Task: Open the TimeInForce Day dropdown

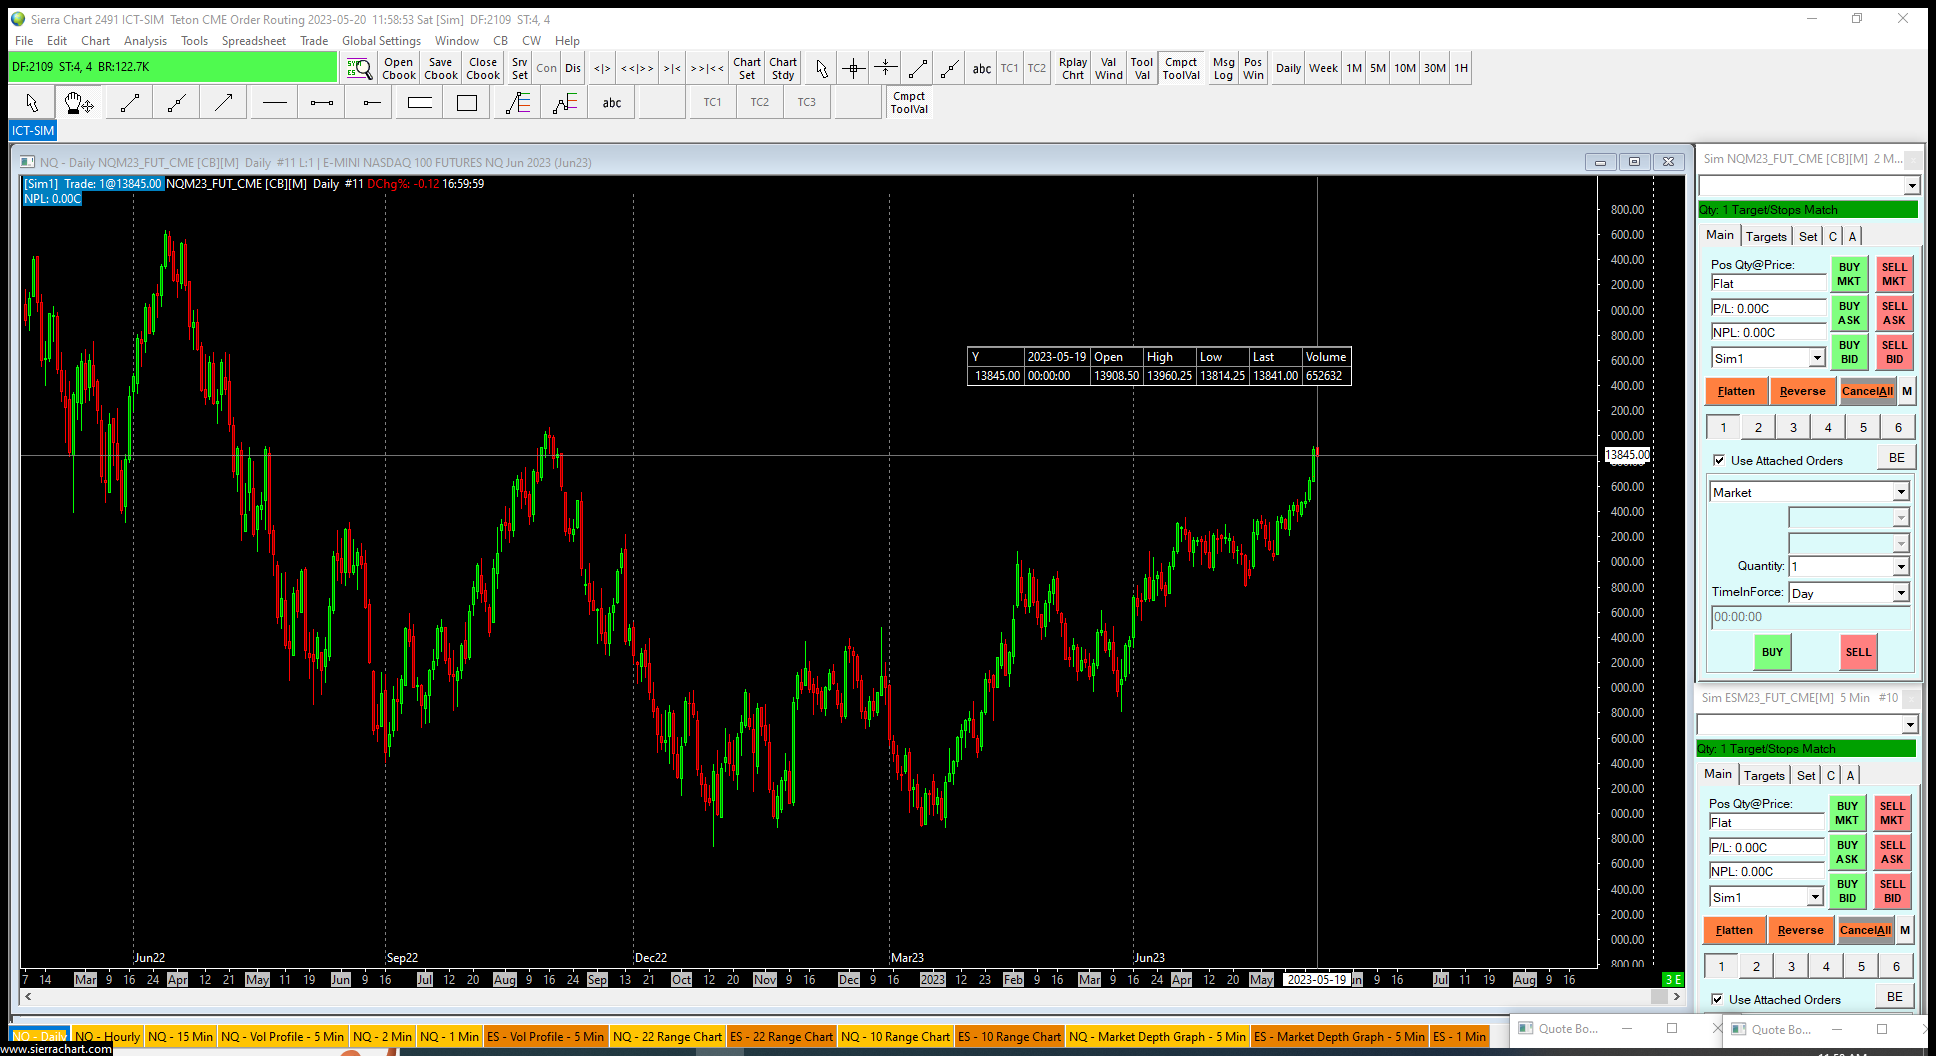Action: click(1901, 593)
